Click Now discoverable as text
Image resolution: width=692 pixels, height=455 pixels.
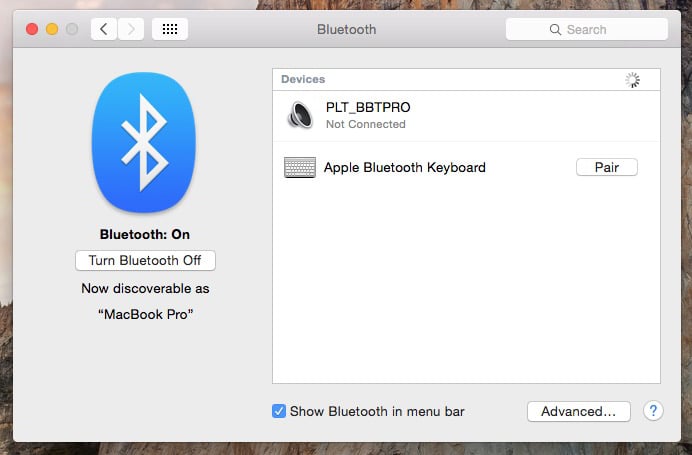145,289
